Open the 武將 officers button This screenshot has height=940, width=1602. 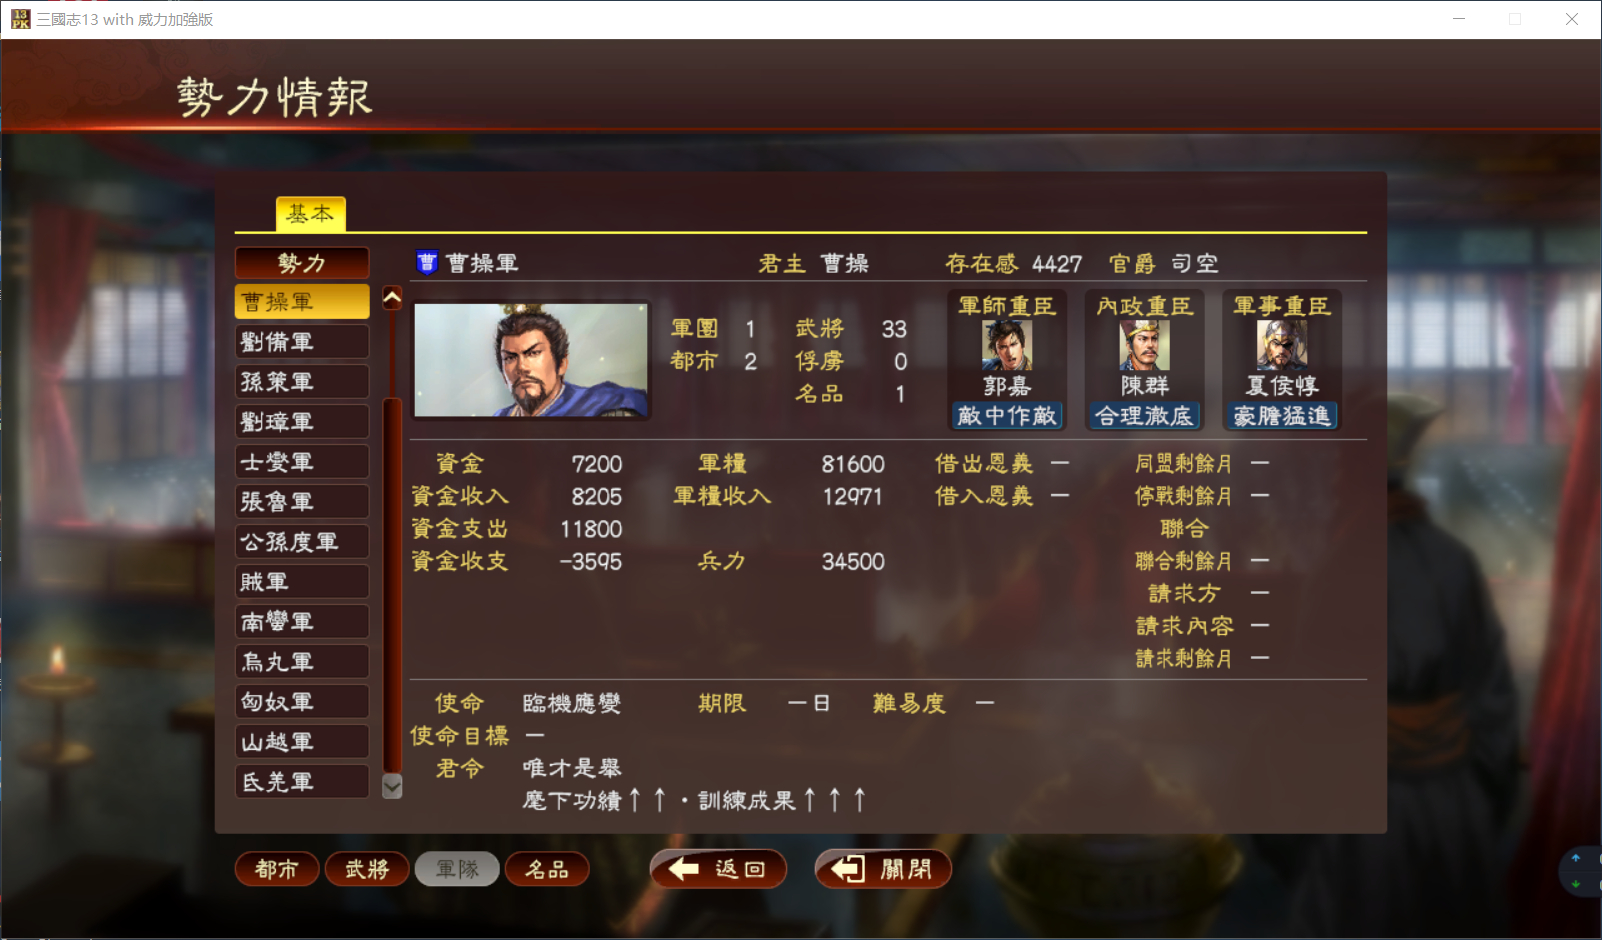coord(367,869)
